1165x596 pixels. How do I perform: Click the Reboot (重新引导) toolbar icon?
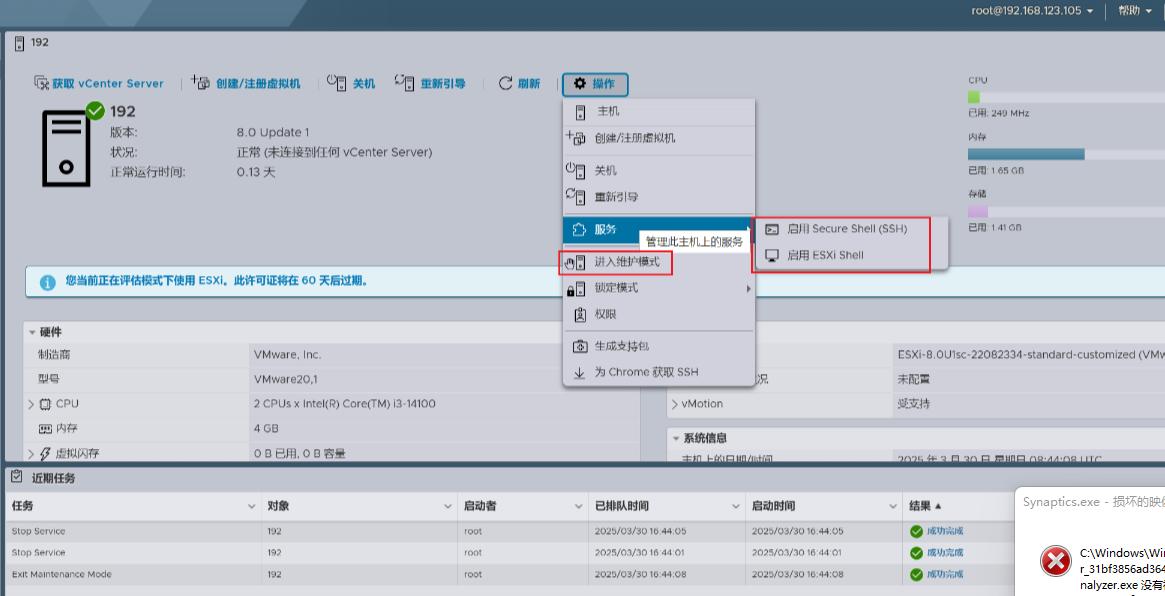[404, 84]
